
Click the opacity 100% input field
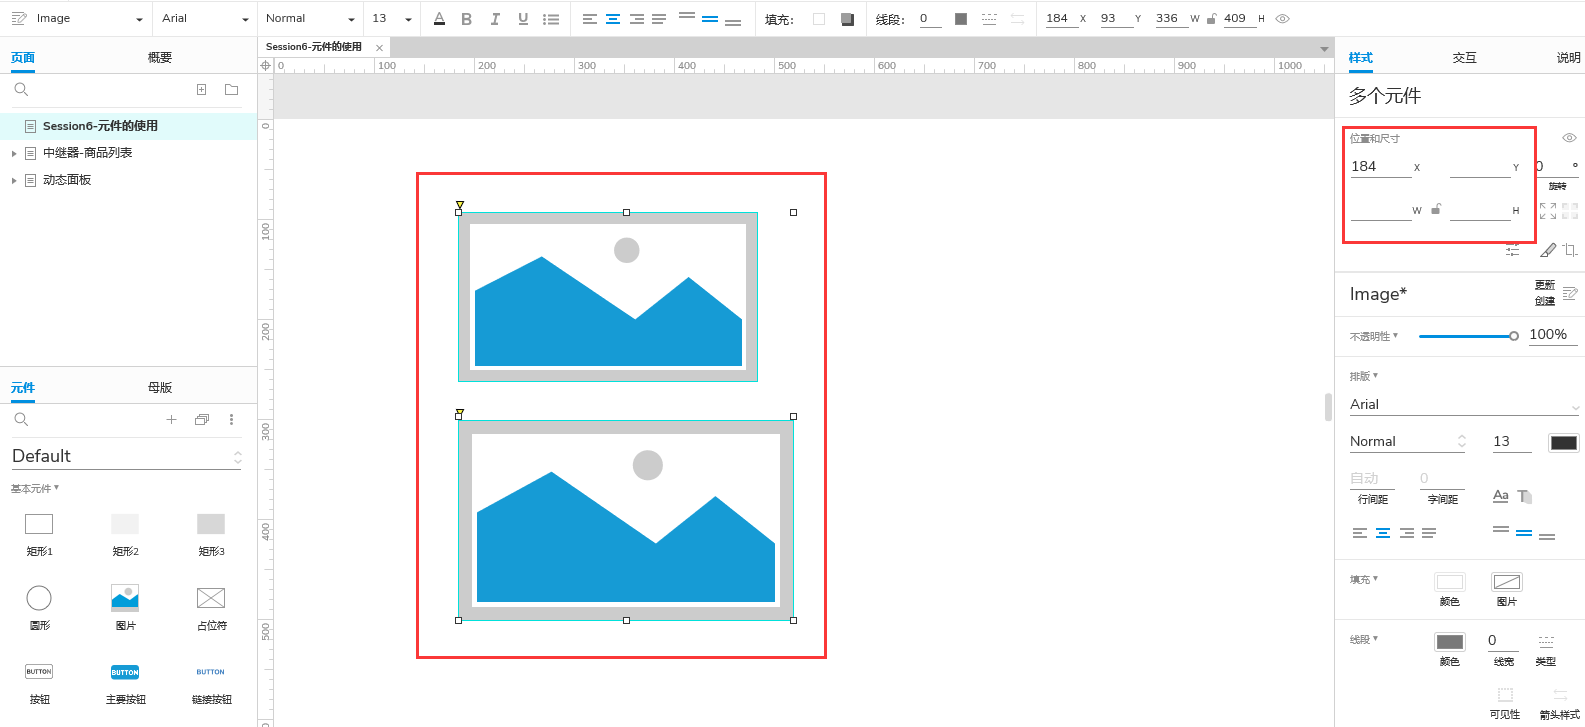click(1552, 335)
